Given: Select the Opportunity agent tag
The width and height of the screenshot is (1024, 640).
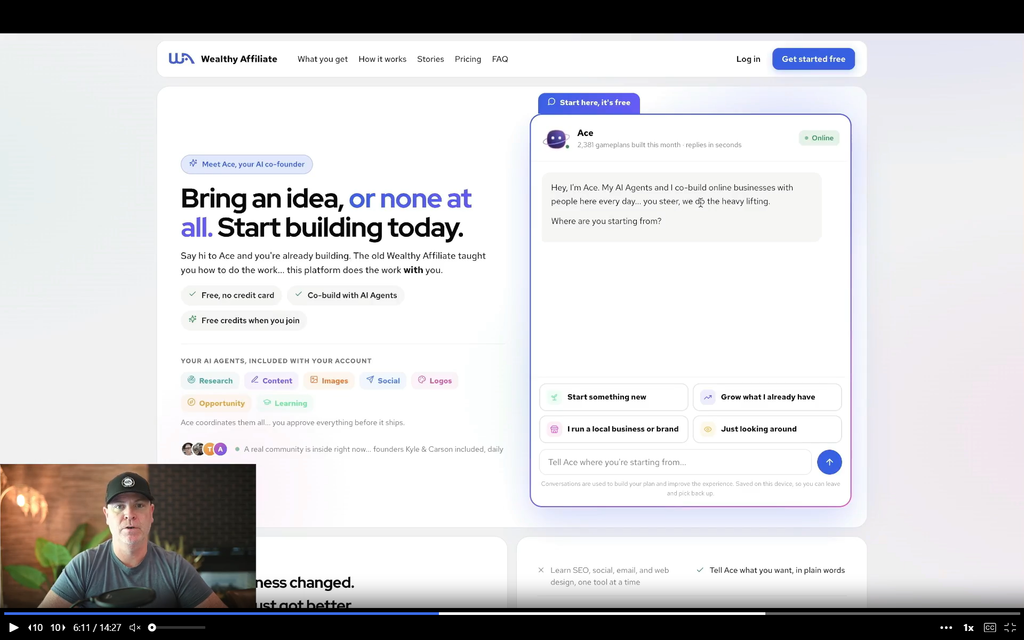Looking at the screenshot, I should (216, 403).
